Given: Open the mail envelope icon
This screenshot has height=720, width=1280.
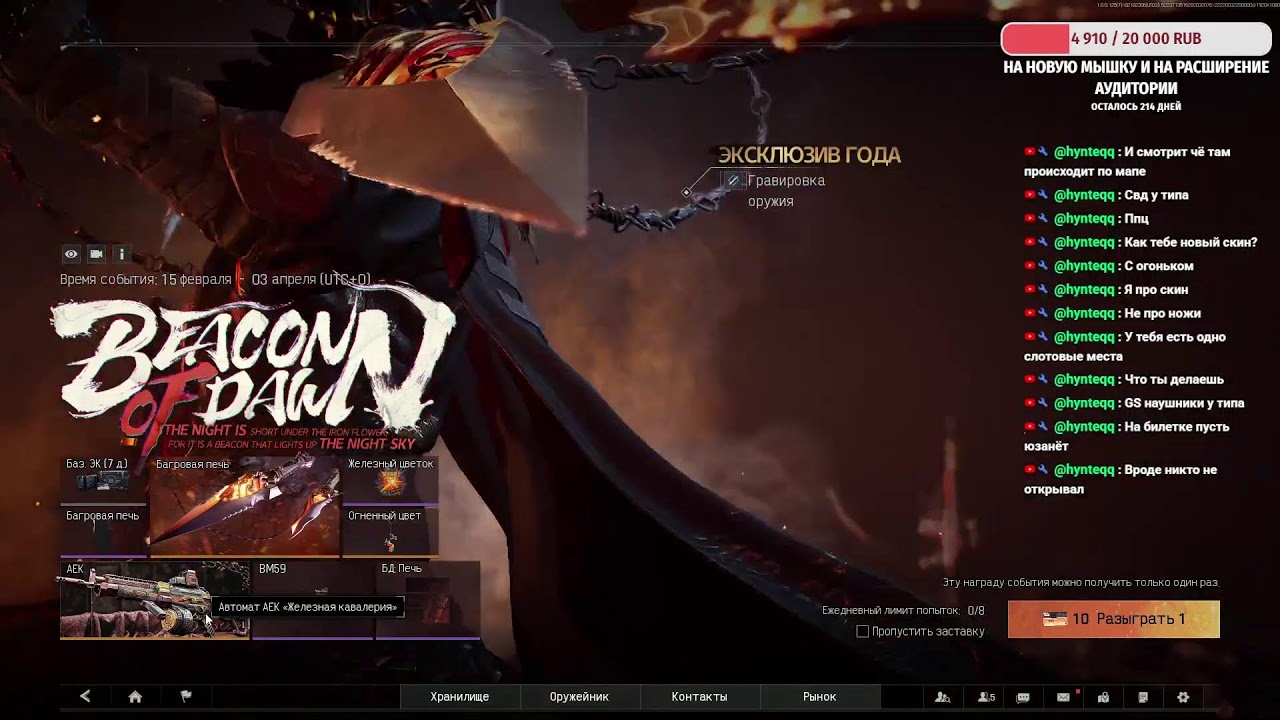Looking at the screenshot, I should [x=1063, y=697].
